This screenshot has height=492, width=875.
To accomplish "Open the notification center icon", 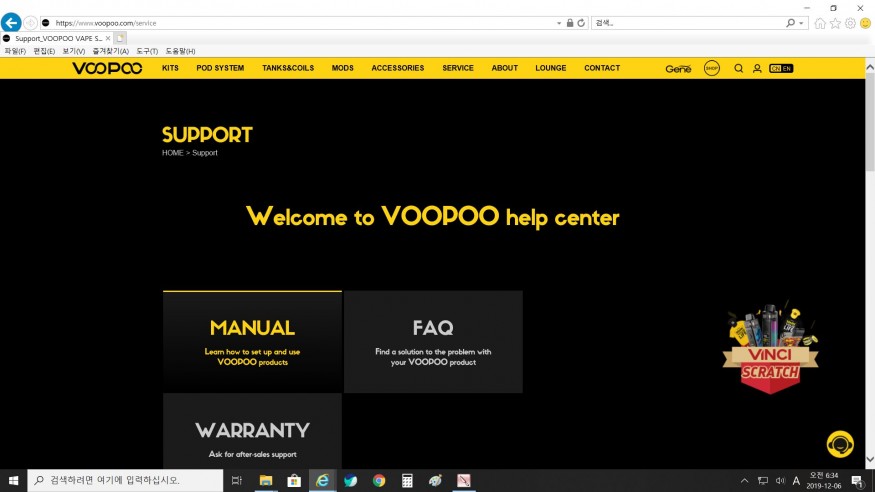I will [857, 480].
